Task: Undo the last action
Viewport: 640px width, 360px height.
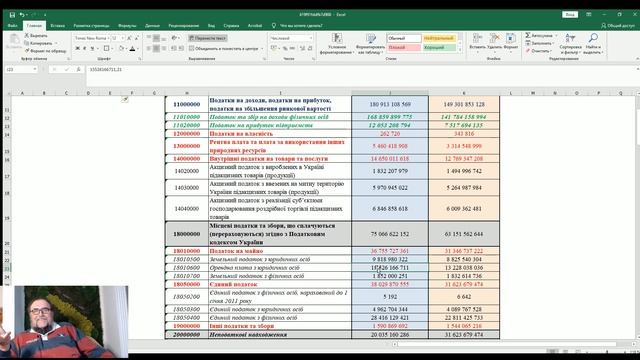Action: [22, 15]
